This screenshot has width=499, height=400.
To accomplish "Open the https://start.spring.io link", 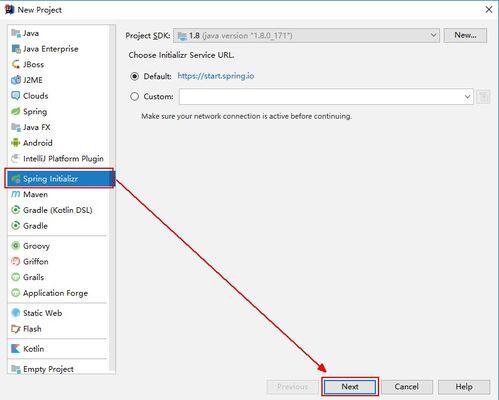I will tap(216, 76).
